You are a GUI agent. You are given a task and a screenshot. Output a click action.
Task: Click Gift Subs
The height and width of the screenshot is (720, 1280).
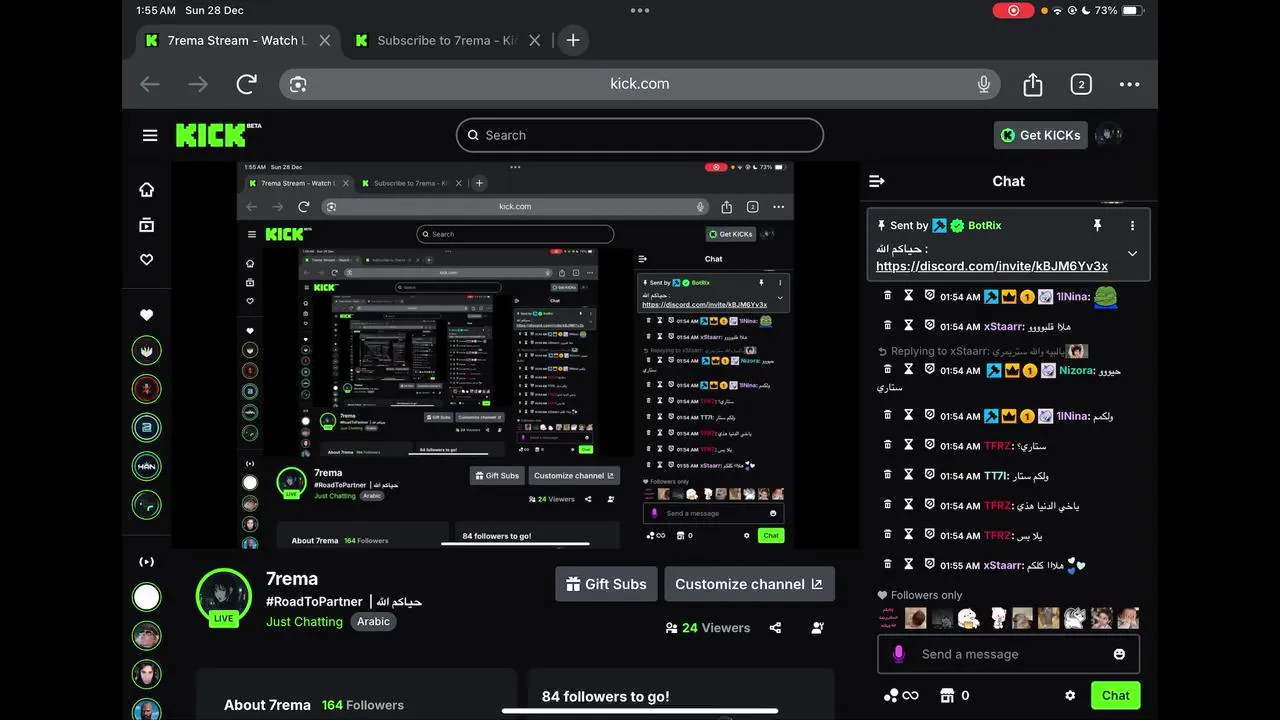click(606, 584)
